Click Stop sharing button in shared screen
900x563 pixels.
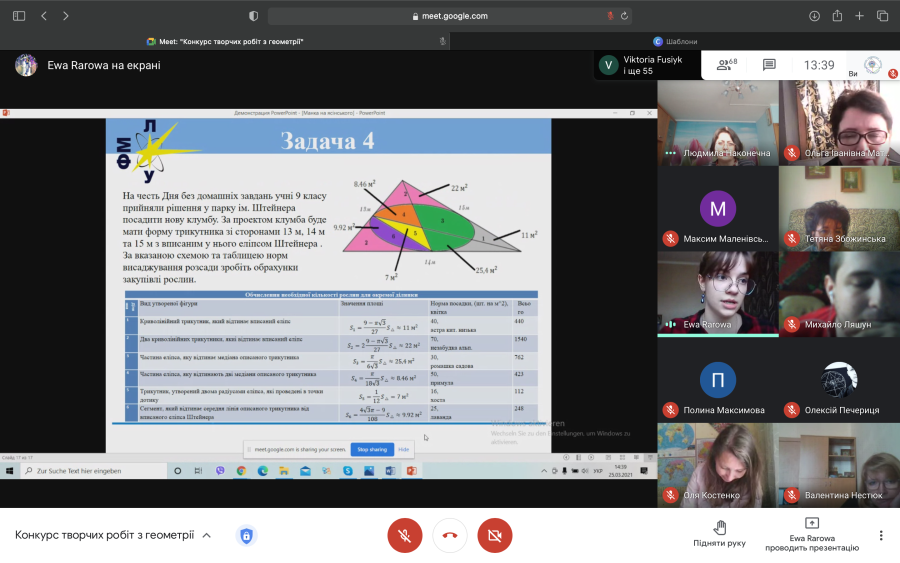point(372,449)
